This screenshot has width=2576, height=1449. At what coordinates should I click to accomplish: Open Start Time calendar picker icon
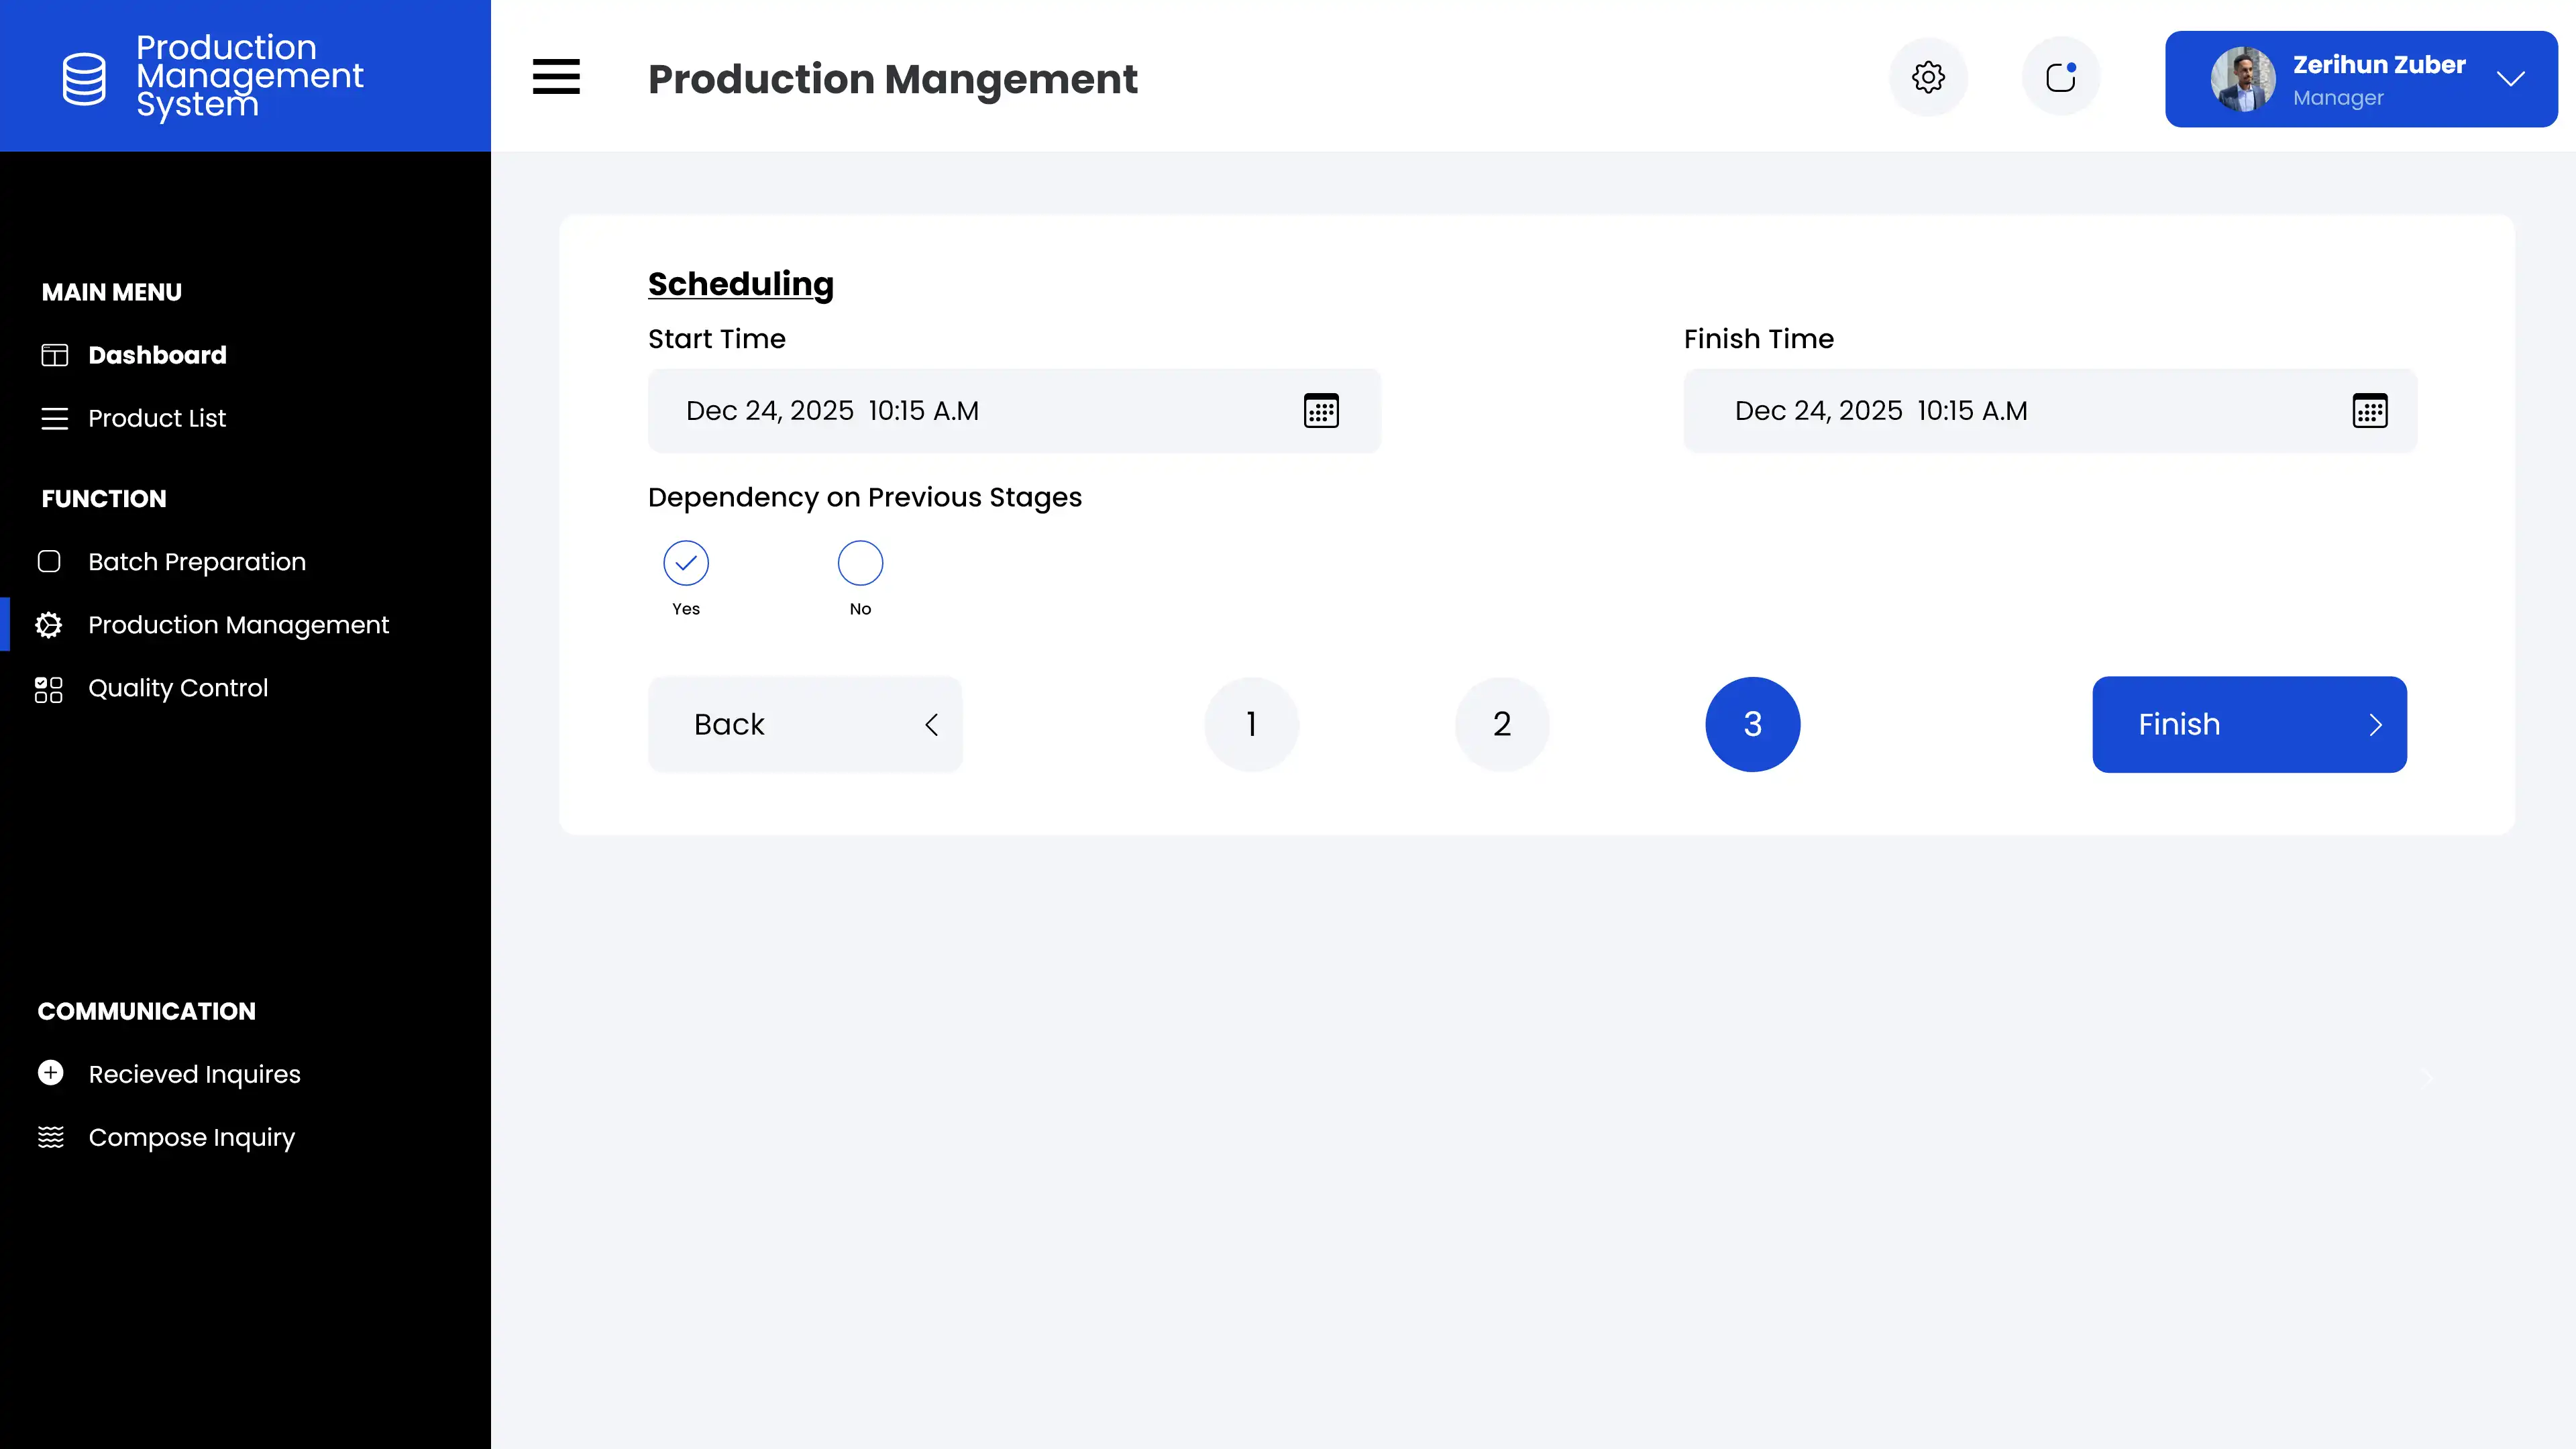(x=1321, y=411)
